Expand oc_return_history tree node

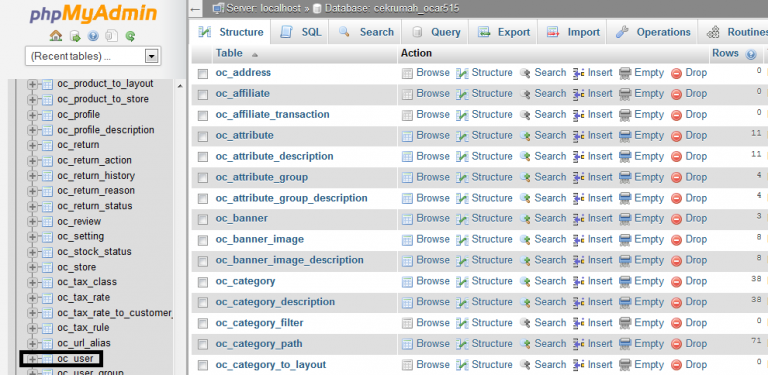[33, 176]
